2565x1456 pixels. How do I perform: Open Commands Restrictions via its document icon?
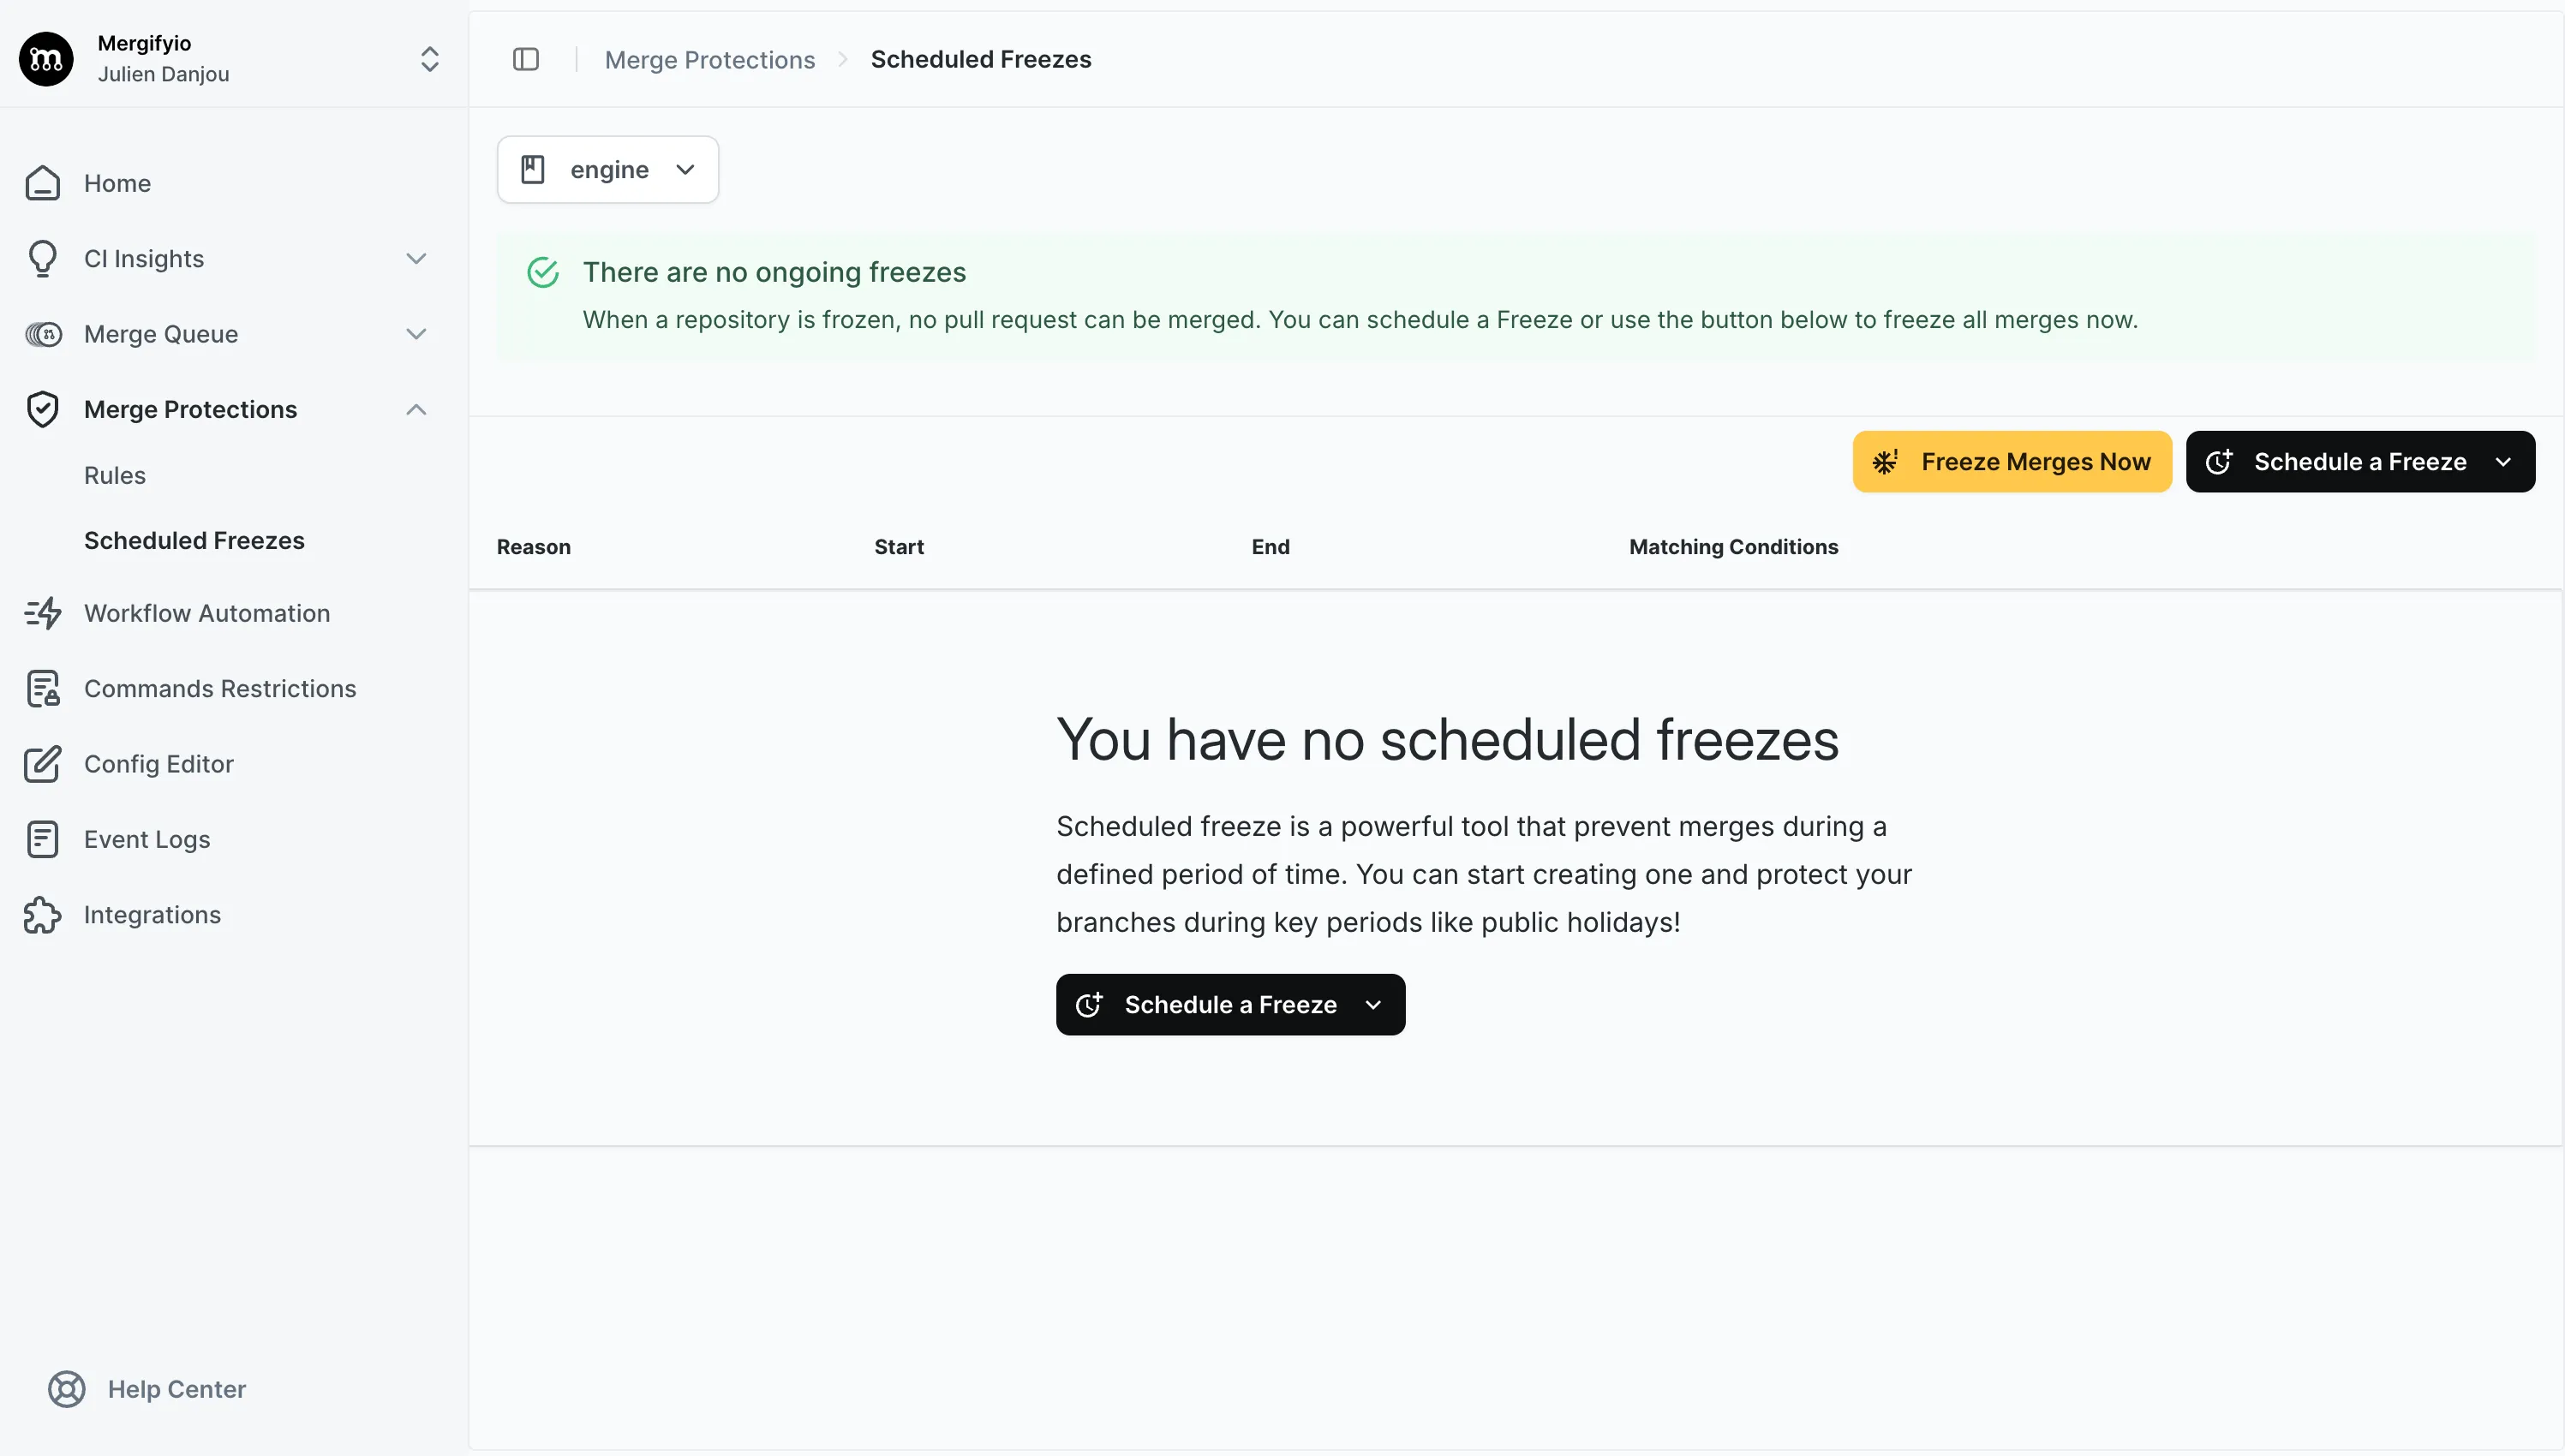tap(43, 688)
